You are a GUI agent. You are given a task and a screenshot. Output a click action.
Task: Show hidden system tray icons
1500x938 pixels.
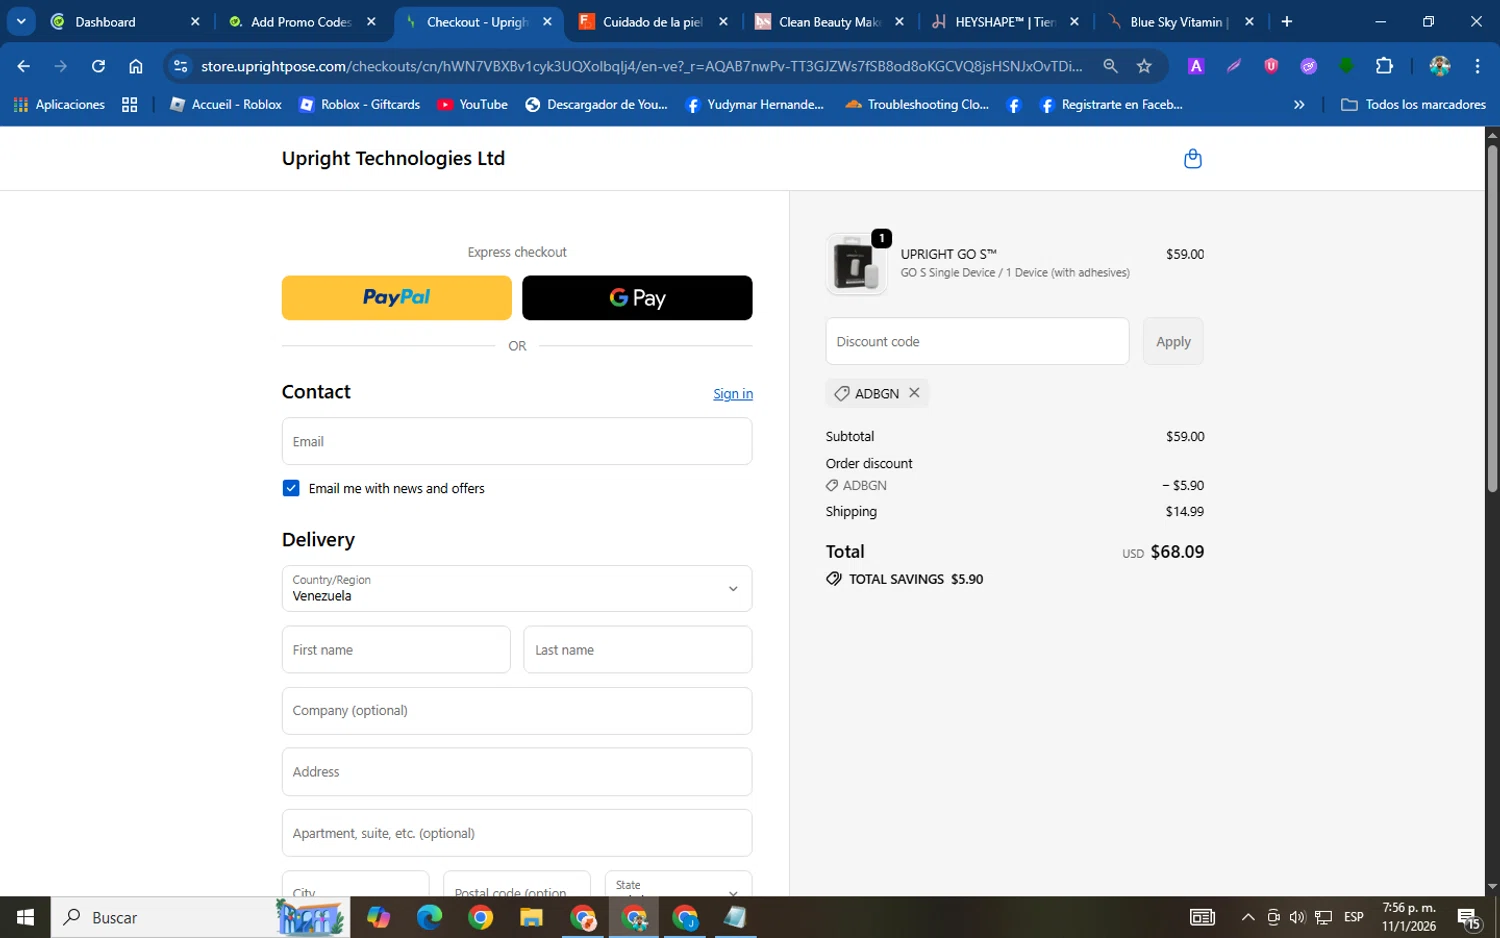click(x=1248, y=917)
